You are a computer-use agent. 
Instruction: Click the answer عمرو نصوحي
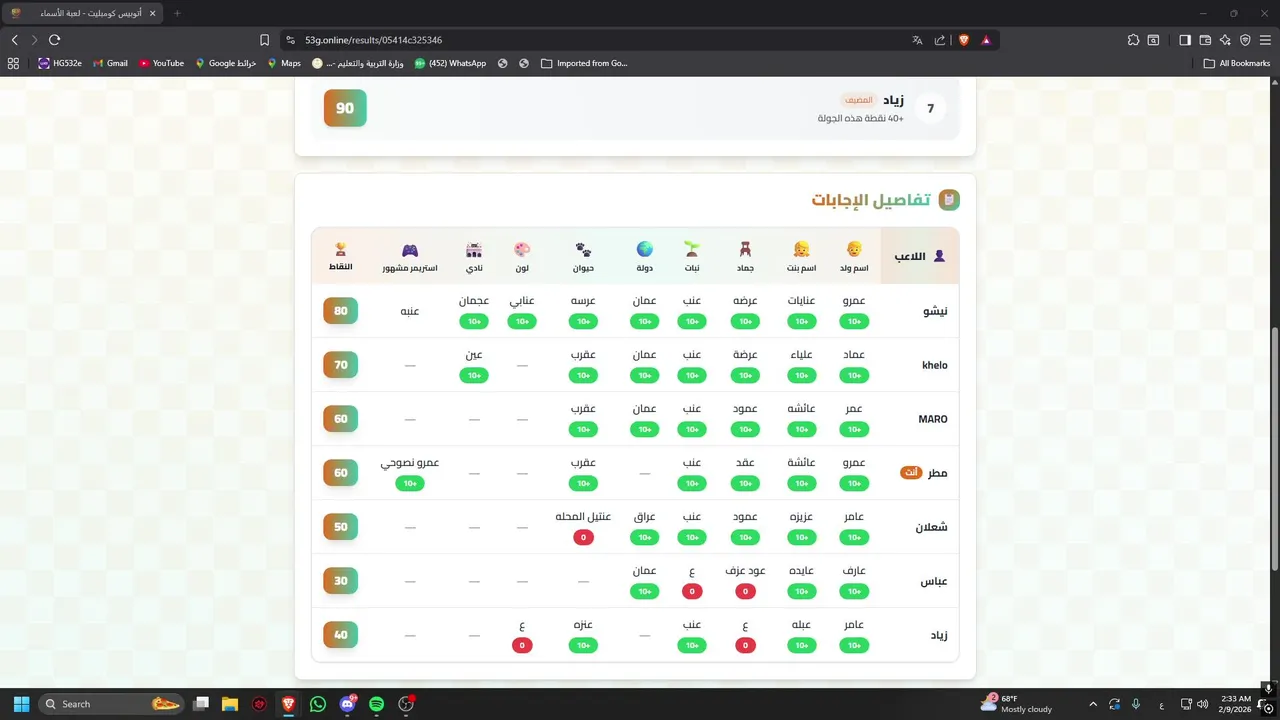(410, 463)
